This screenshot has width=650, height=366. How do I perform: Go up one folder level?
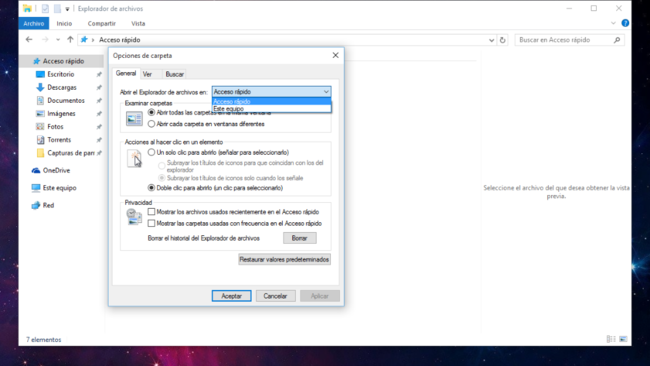tap(70, 40)
